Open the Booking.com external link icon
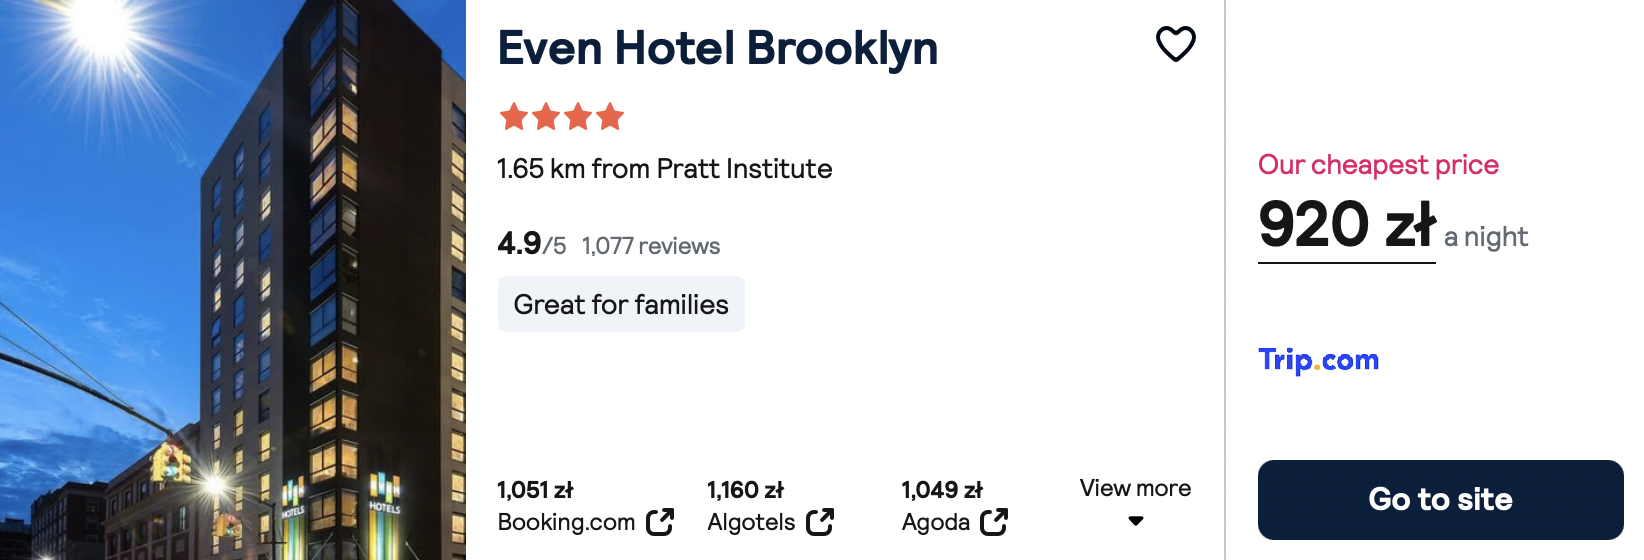This screenshot has height=560, width=1644. pos(660,522)
